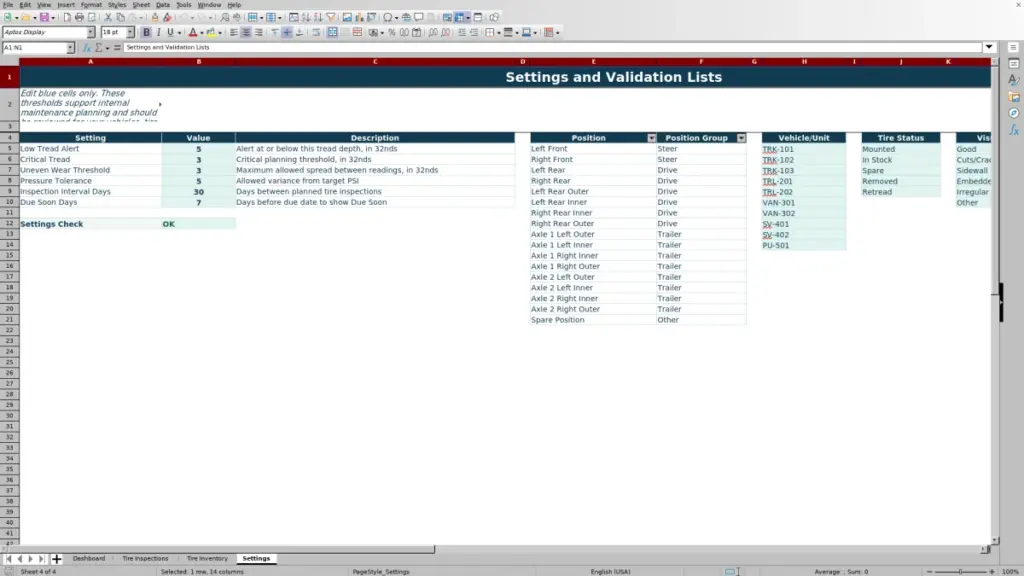Click the formula input line
Image resolution: width=1024 pixels, height=576 pixels.
click(552, 47)
